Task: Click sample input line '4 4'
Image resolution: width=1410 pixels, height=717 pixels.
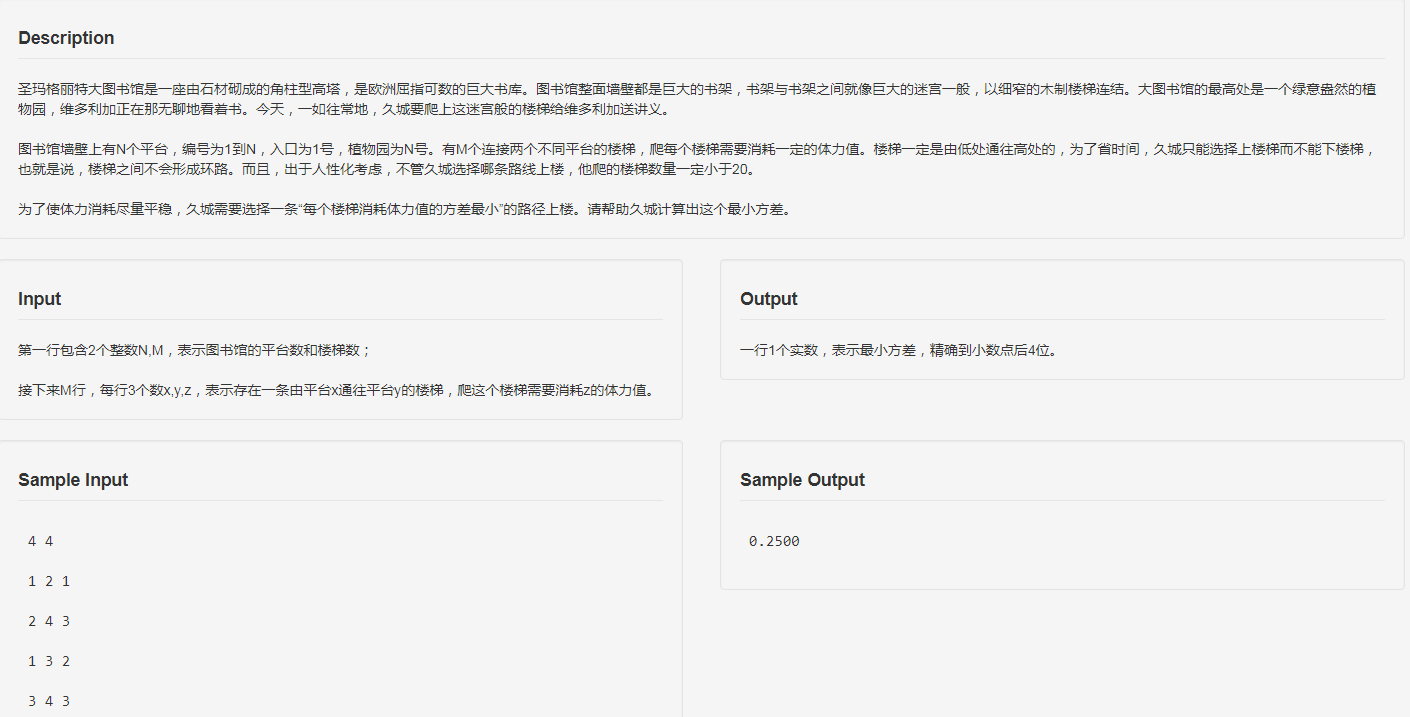Action: coord(41,541)
